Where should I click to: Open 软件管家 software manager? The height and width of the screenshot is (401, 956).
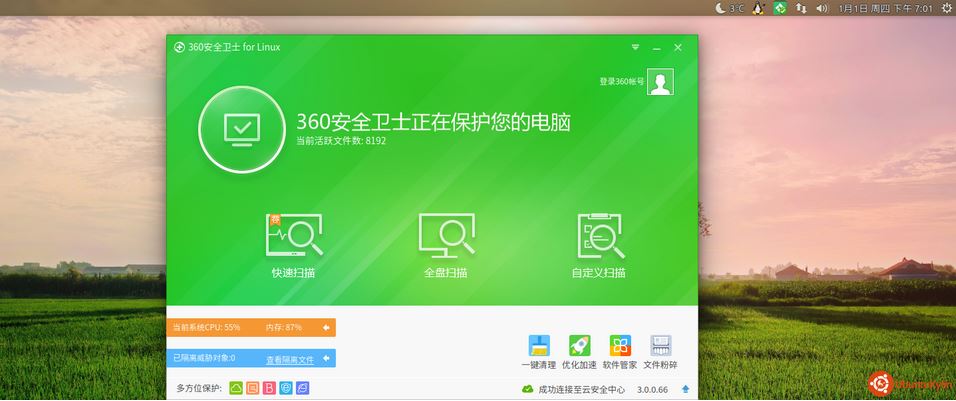point(620,352)
